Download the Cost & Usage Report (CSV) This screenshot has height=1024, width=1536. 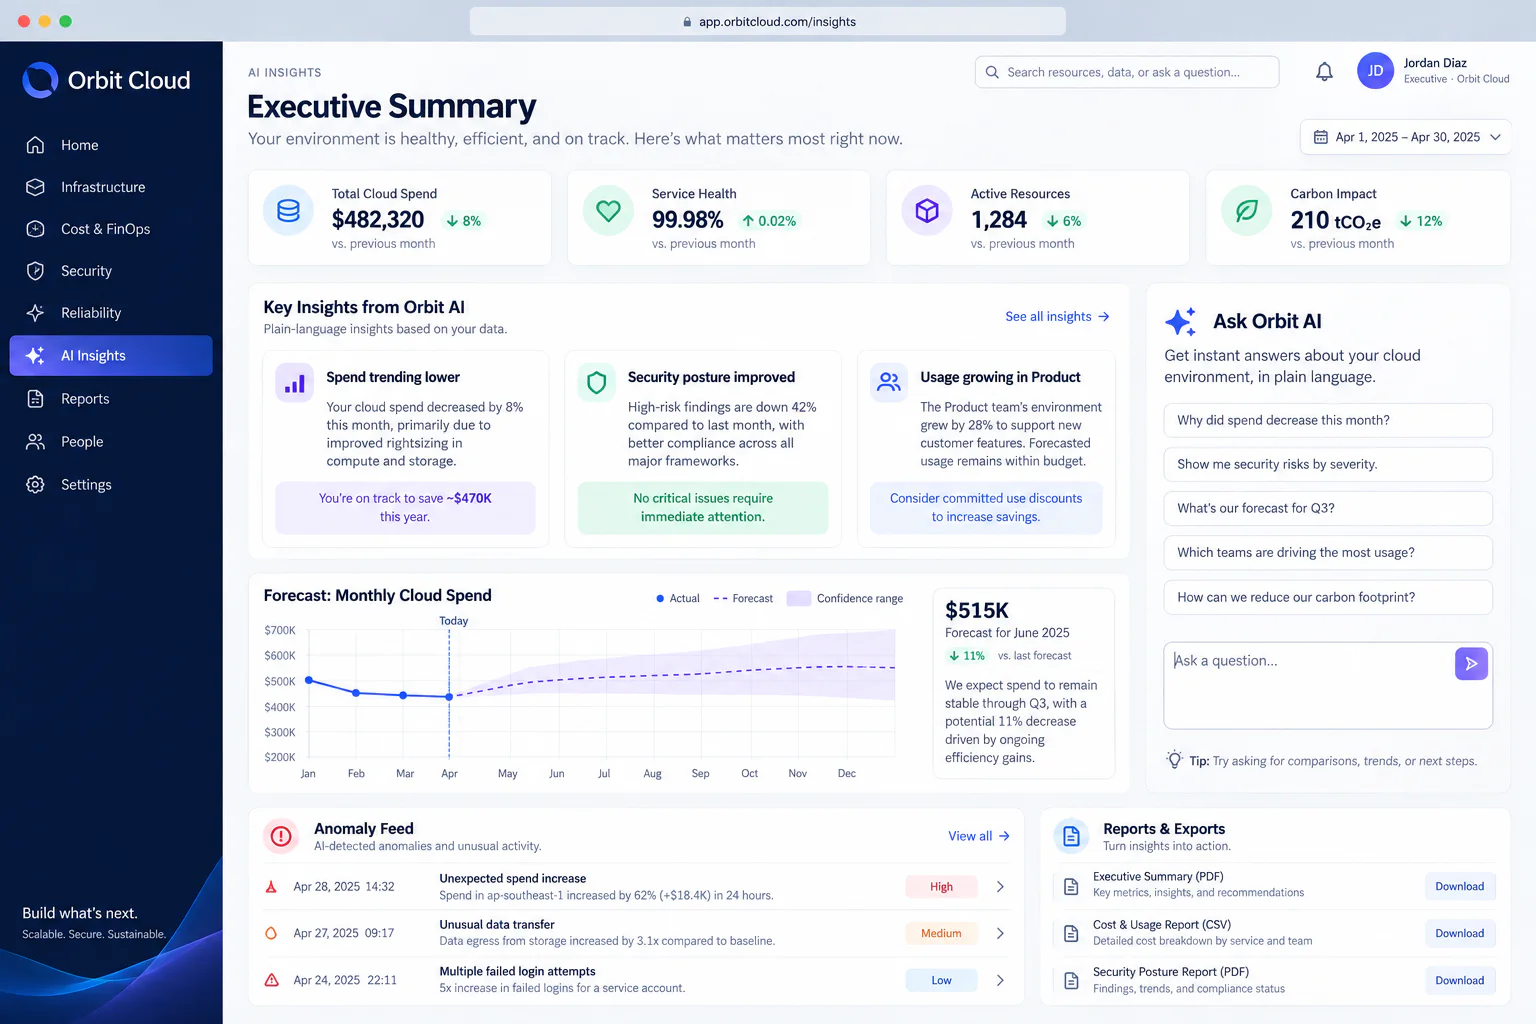point(1460,934)
